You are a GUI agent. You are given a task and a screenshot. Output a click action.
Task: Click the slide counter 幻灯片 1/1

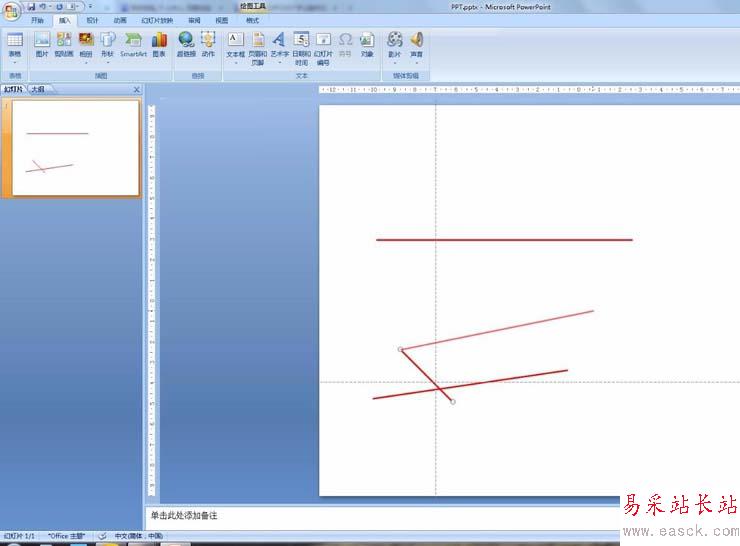19,536
